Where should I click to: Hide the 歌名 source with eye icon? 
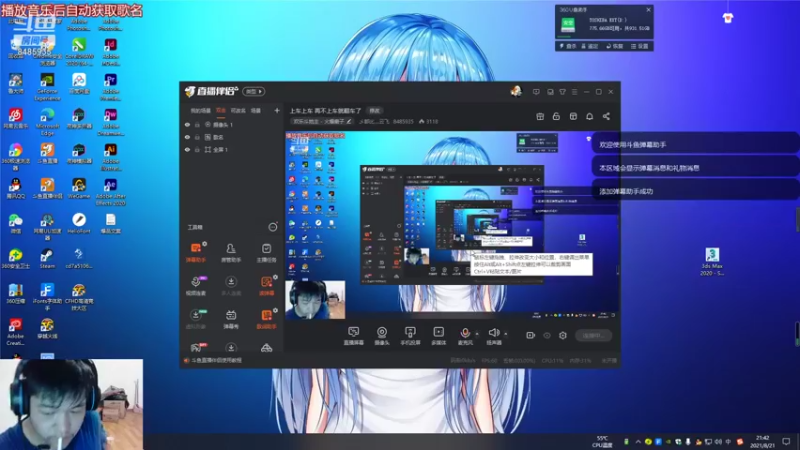tap(187, 137)
